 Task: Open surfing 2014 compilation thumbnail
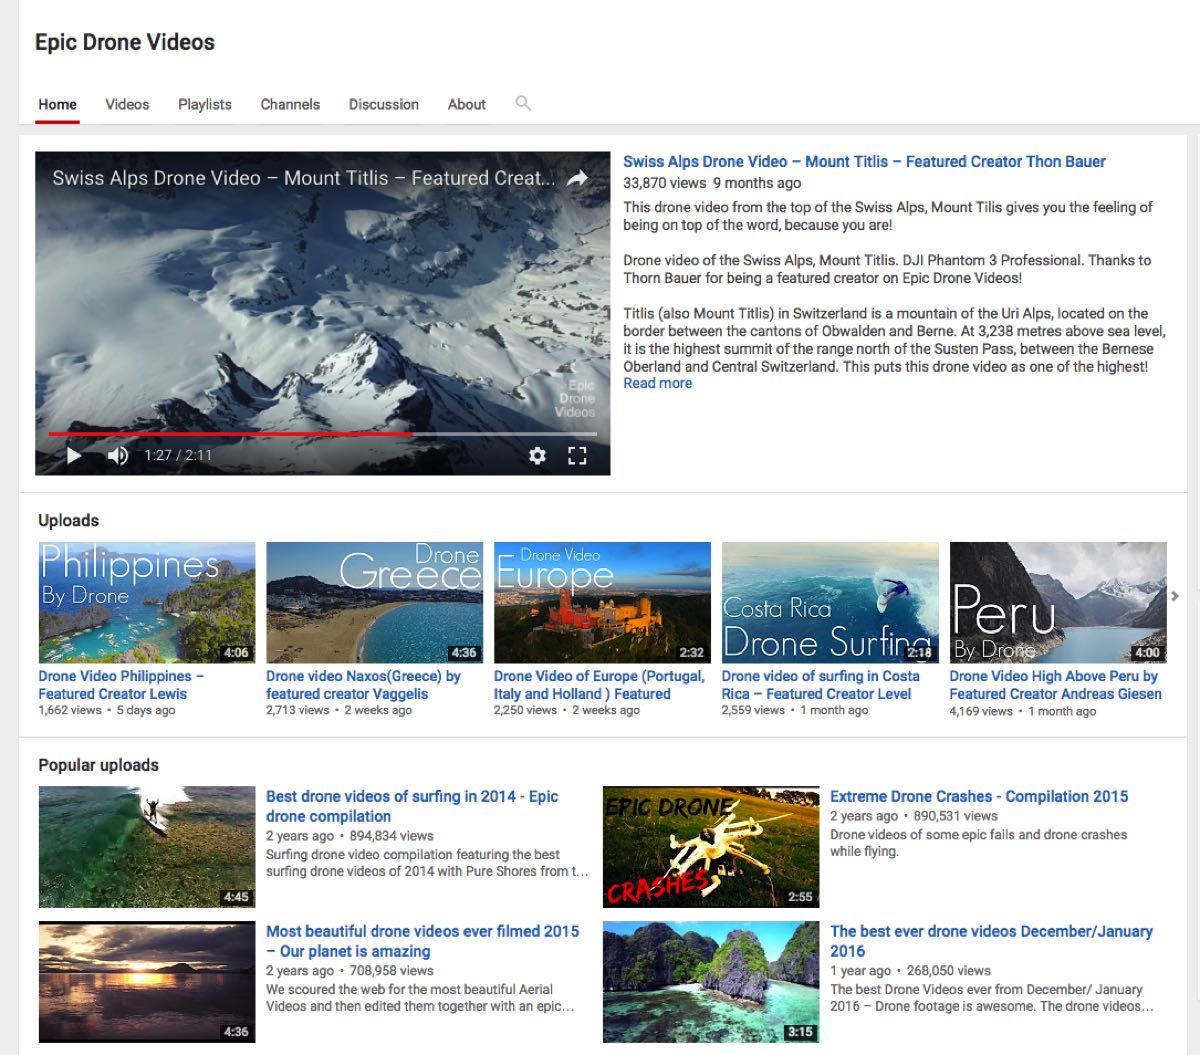point(147,847)
